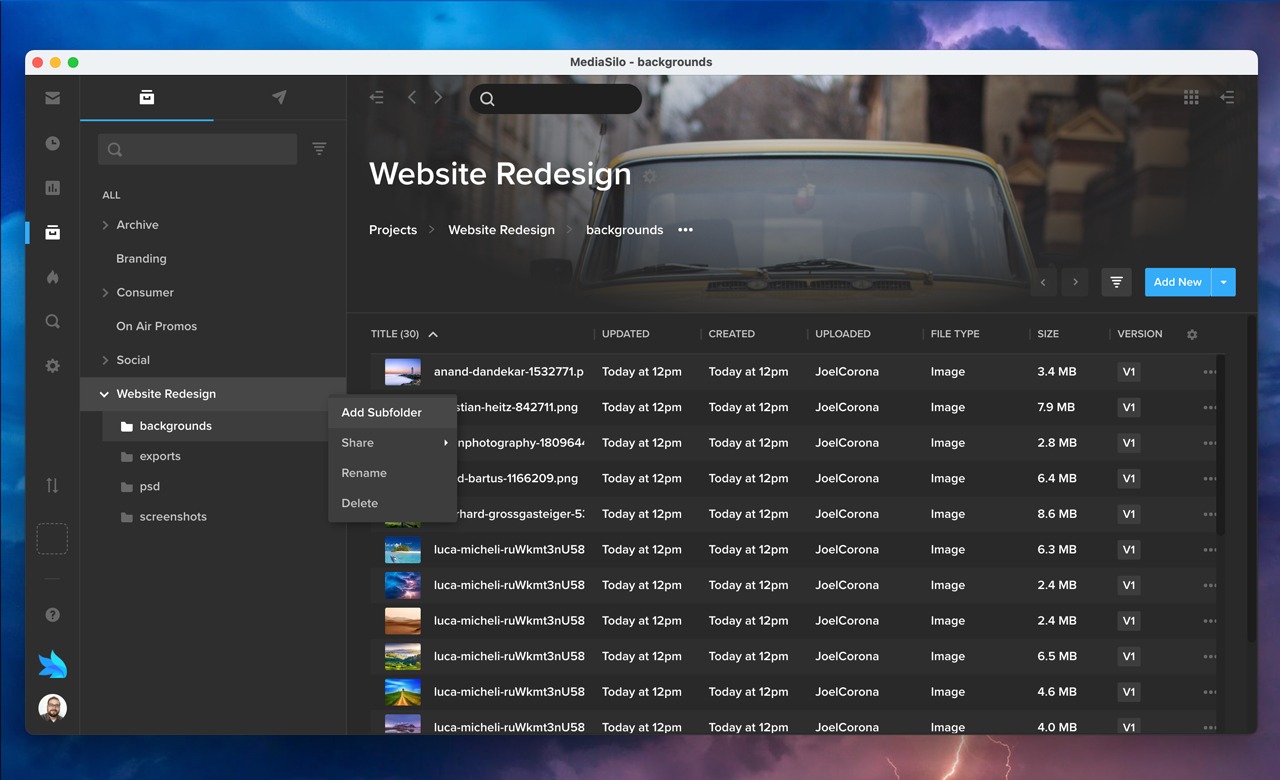This screenshot has height=780, width=1280.
Task: Open the help question mark icon
Action: pyautogui.click(x=52, y=615)
